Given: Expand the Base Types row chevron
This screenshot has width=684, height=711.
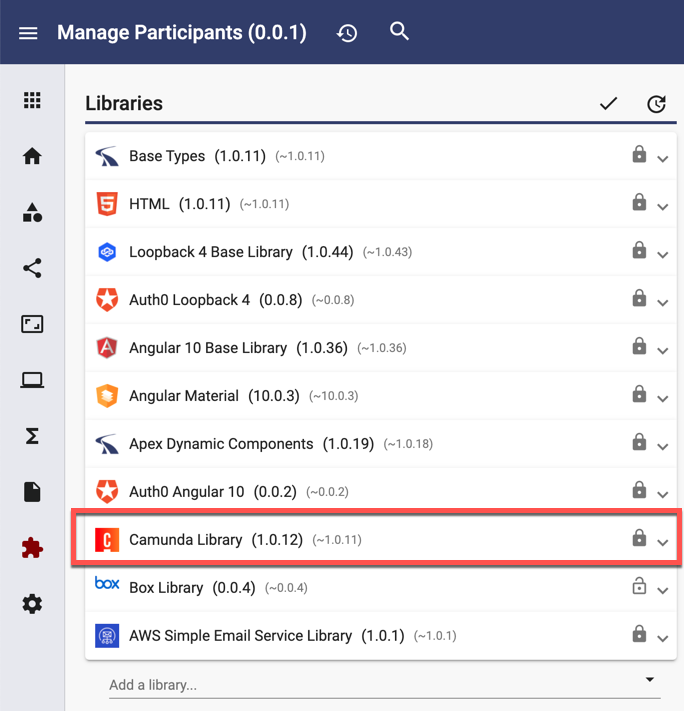Looking at the screenshot, I should click(x=663, y=159).
